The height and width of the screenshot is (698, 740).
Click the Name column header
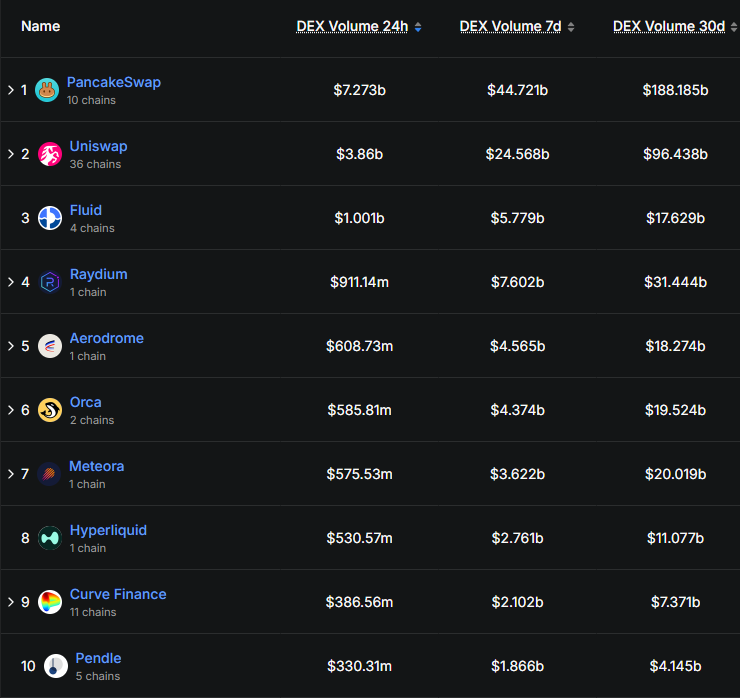tap(41, 26)
